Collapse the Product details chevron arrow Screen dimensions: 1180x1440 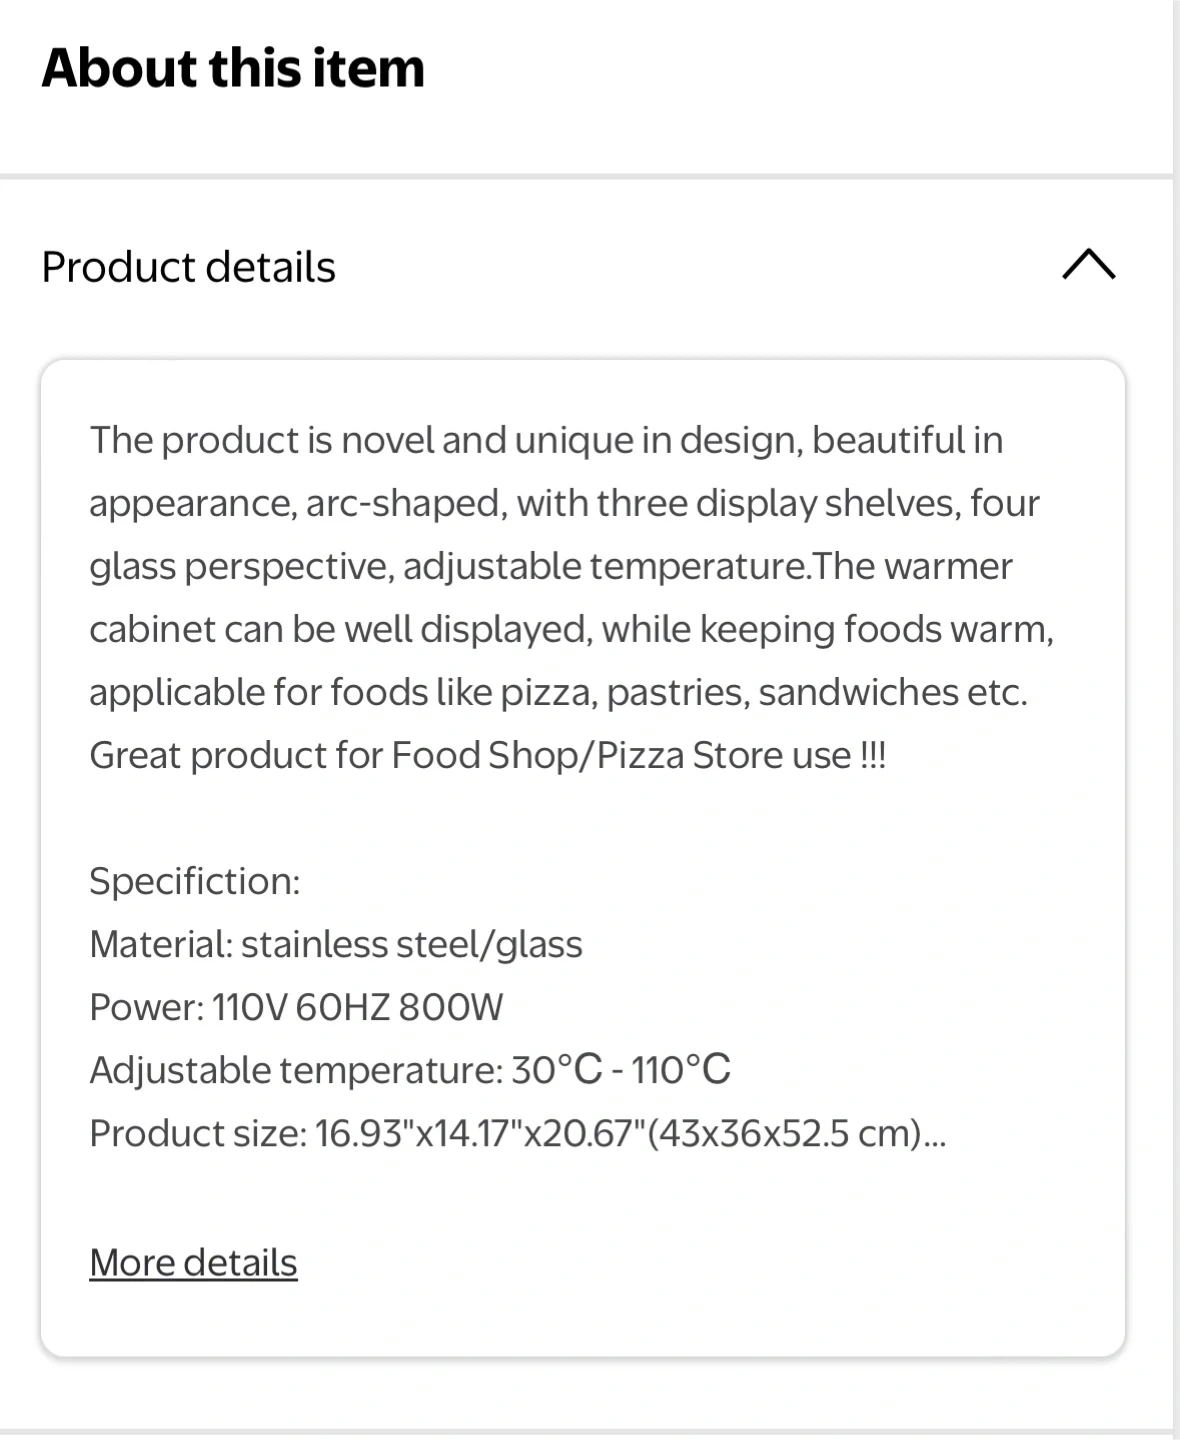(1088, 265)
